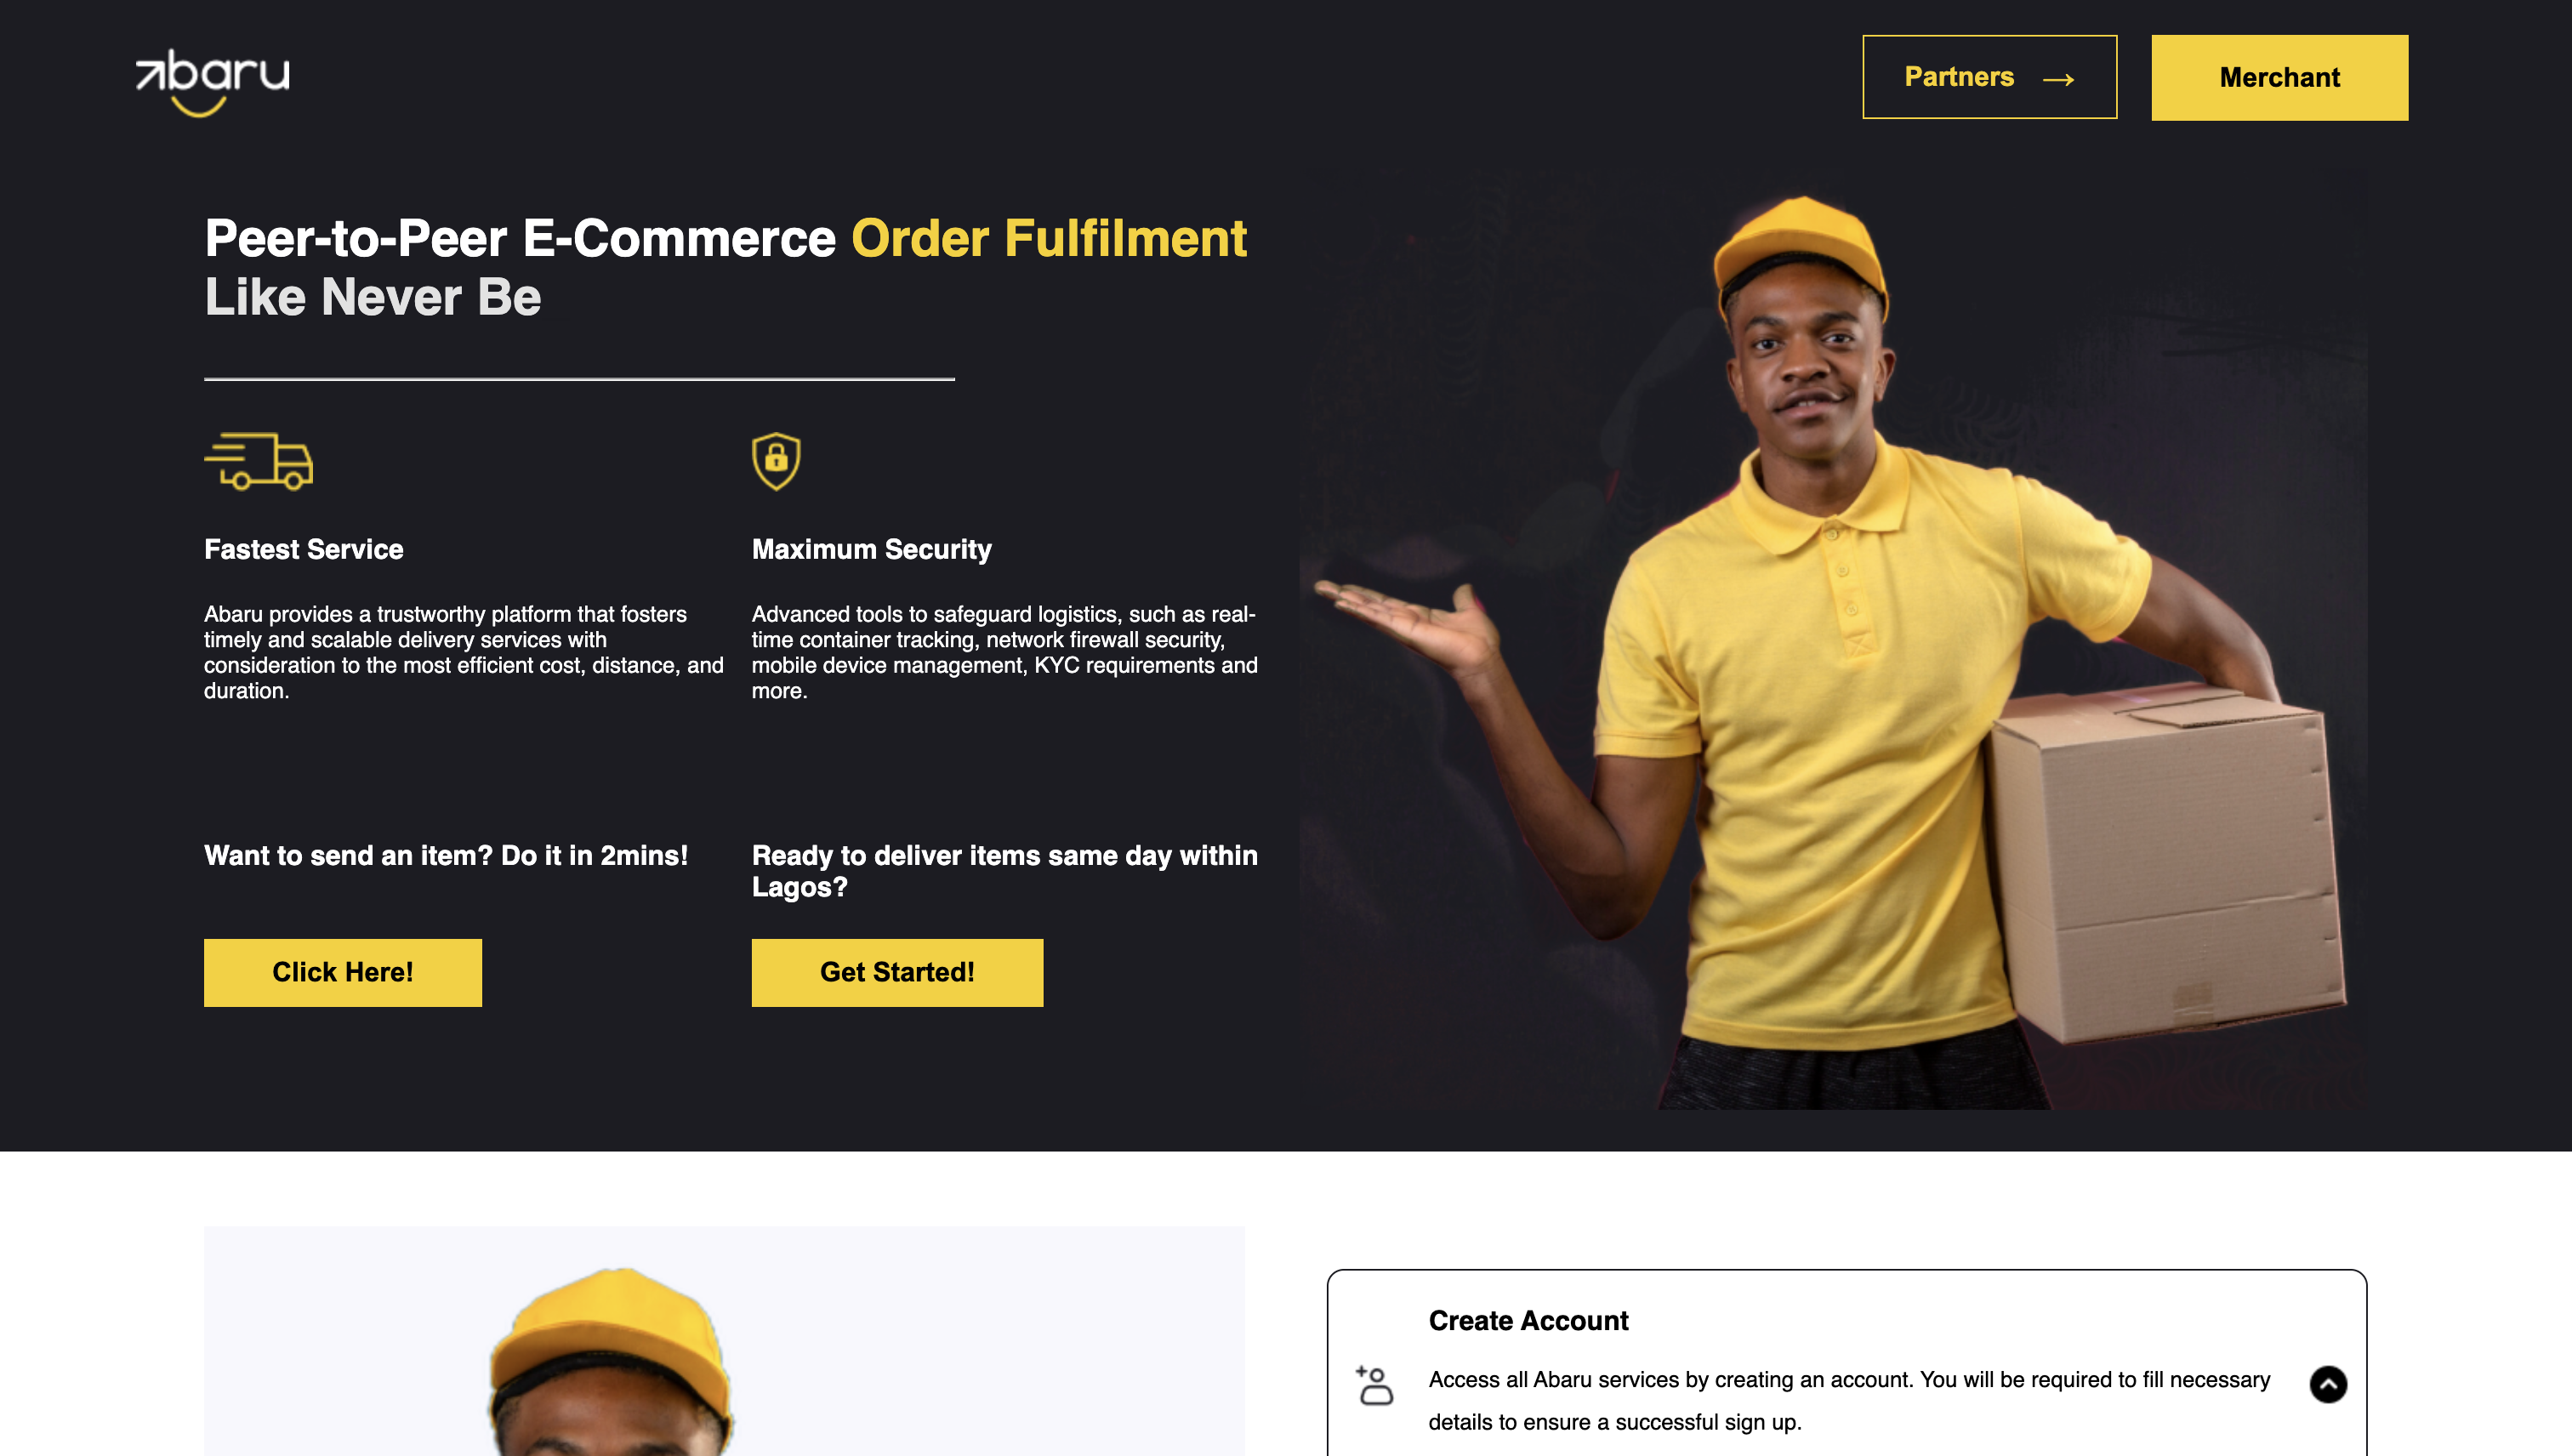Viewport: 2572px width, 1456px height.
Task: Collapse the Create Account panel chevron
Action: pyautogui.click(x=2328, y=1384)
